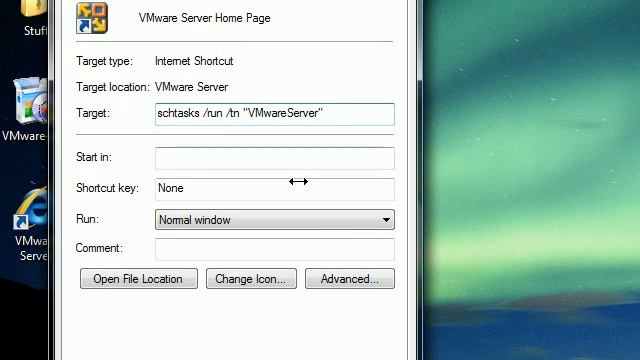This screenshot has width=640, height=360.
Task: Click the 'Target:' label
Action: tap(93, 113)
